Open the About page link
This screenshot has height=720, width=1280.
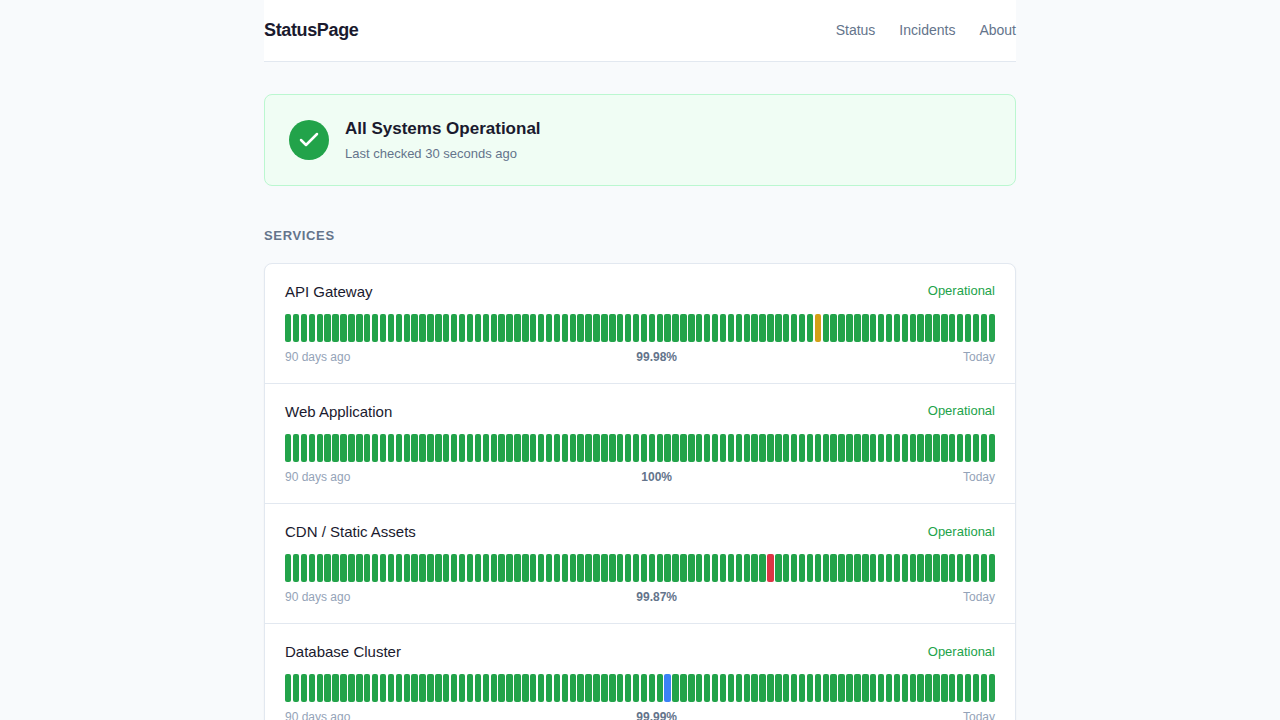pos(997,30)
